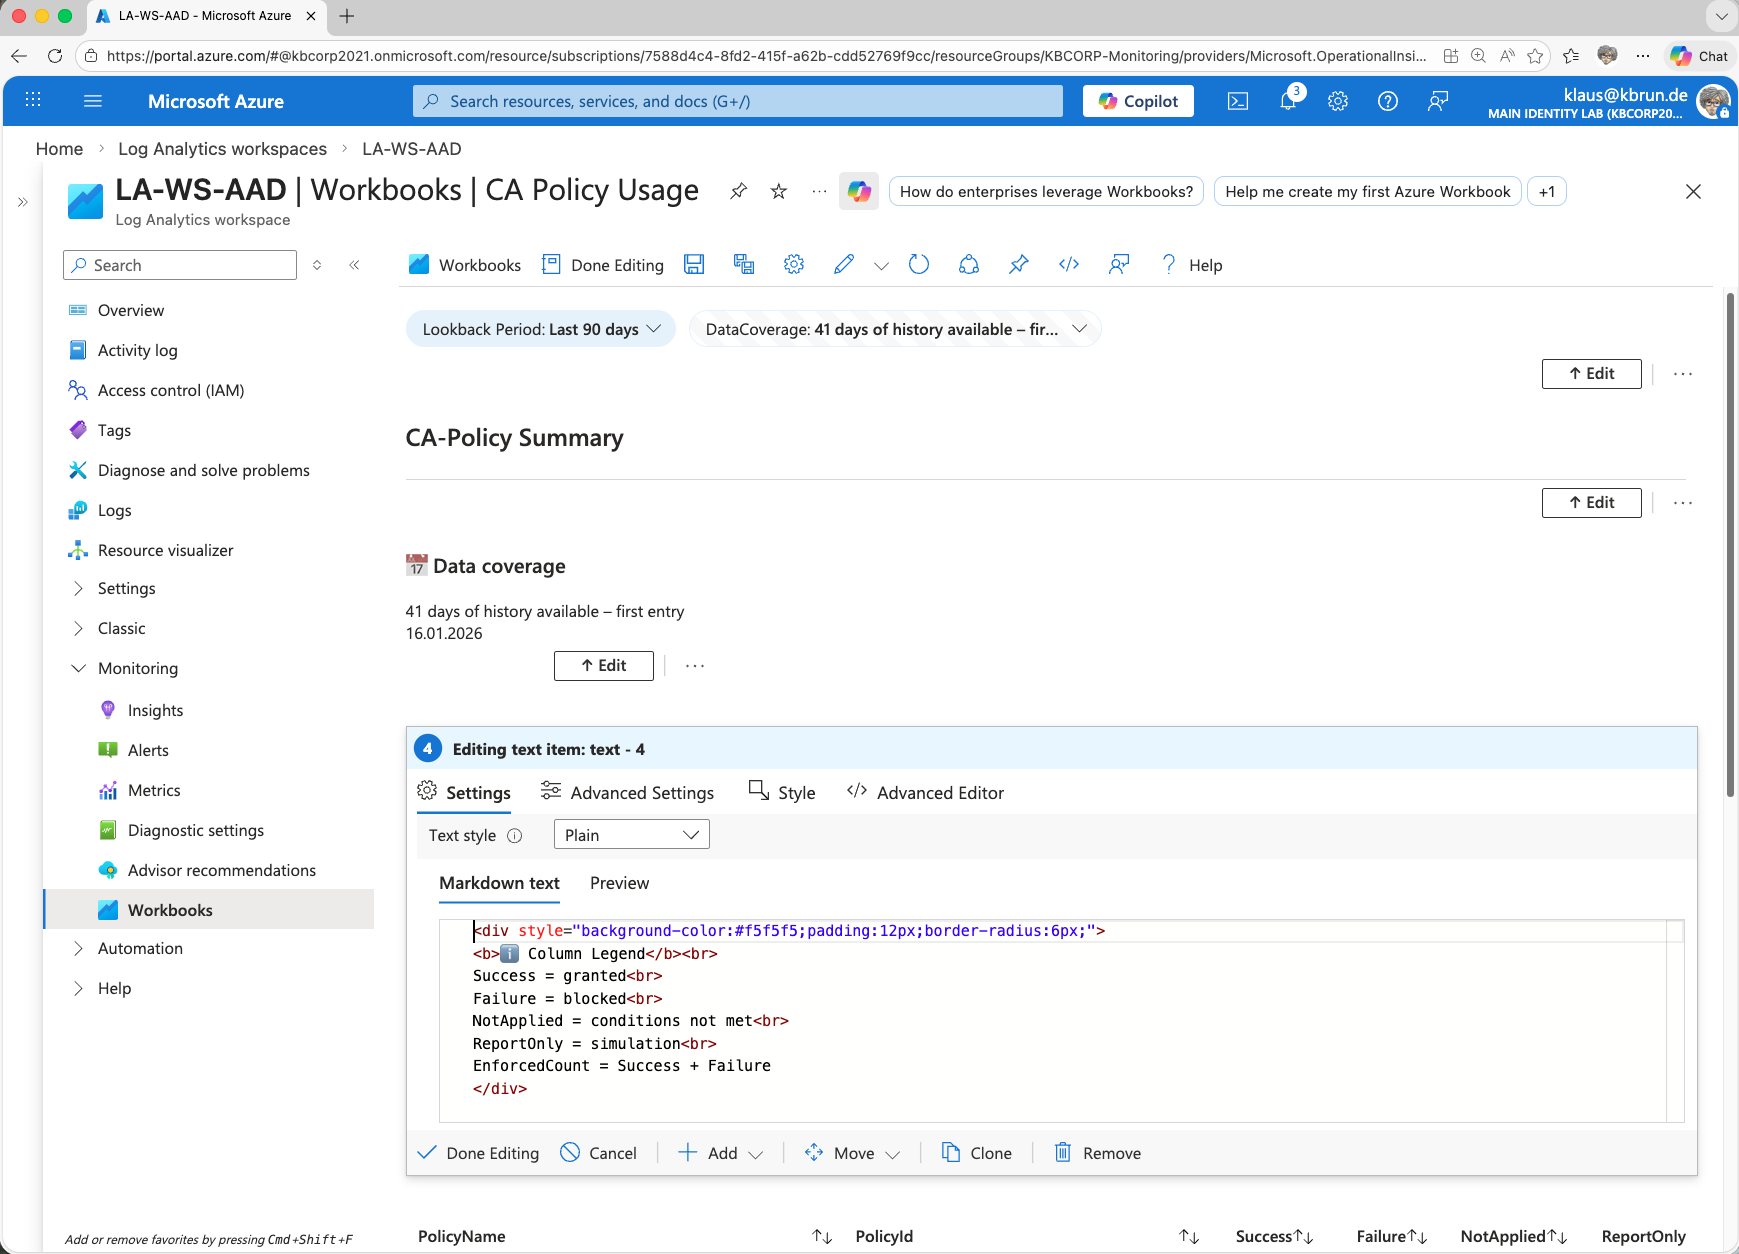Viewport: 1739px width, 1254px height.
Task: Collapse the Monitoring section
Action: (x=79, y=668)
